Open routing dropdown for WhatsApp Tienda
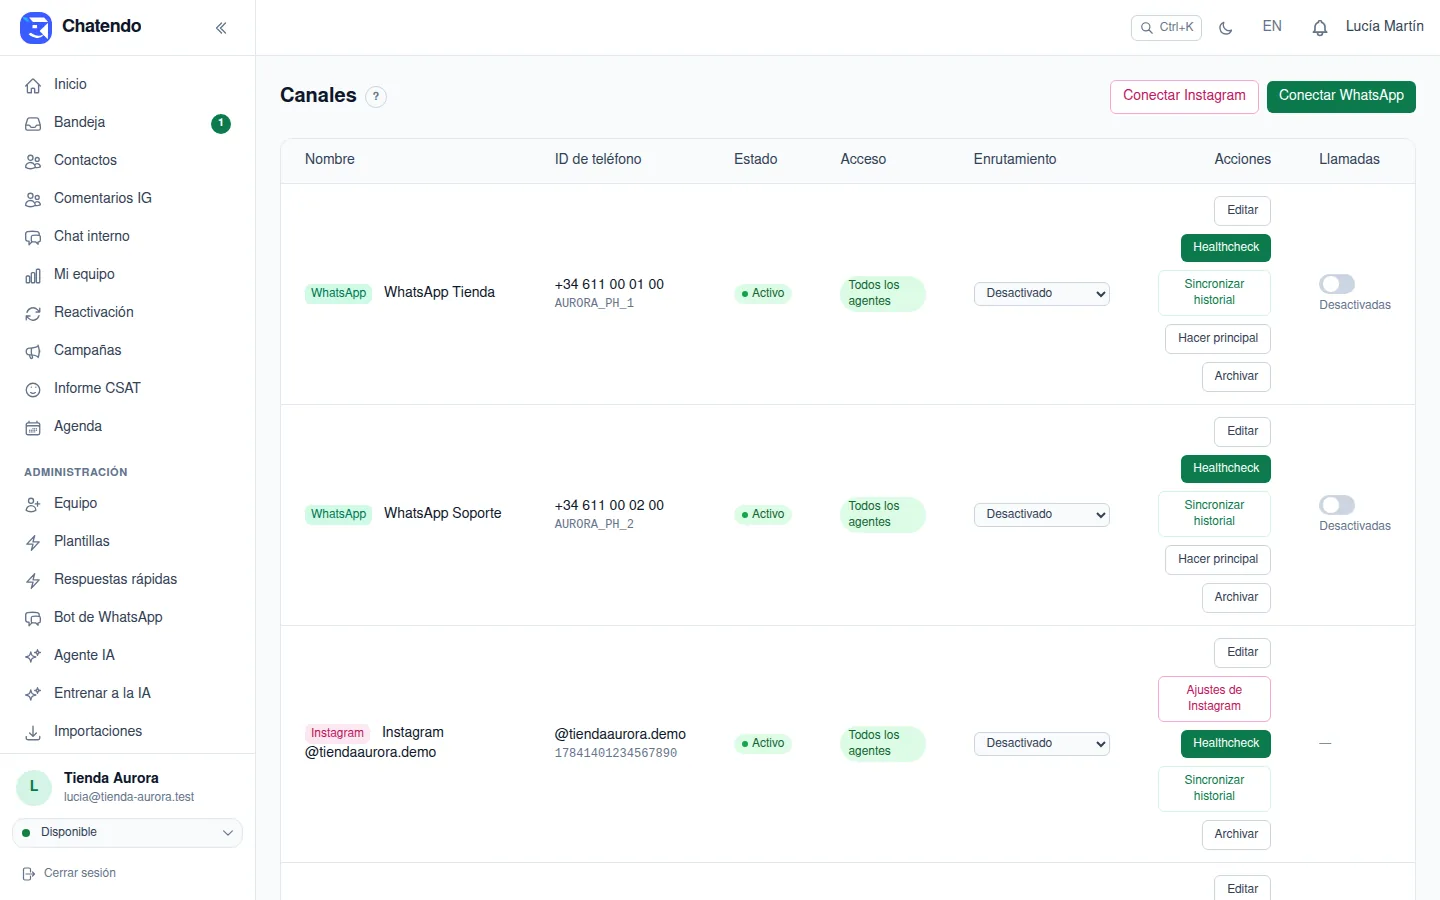This screenshot has width=1440, height=900. click(x=1041, y=294)
